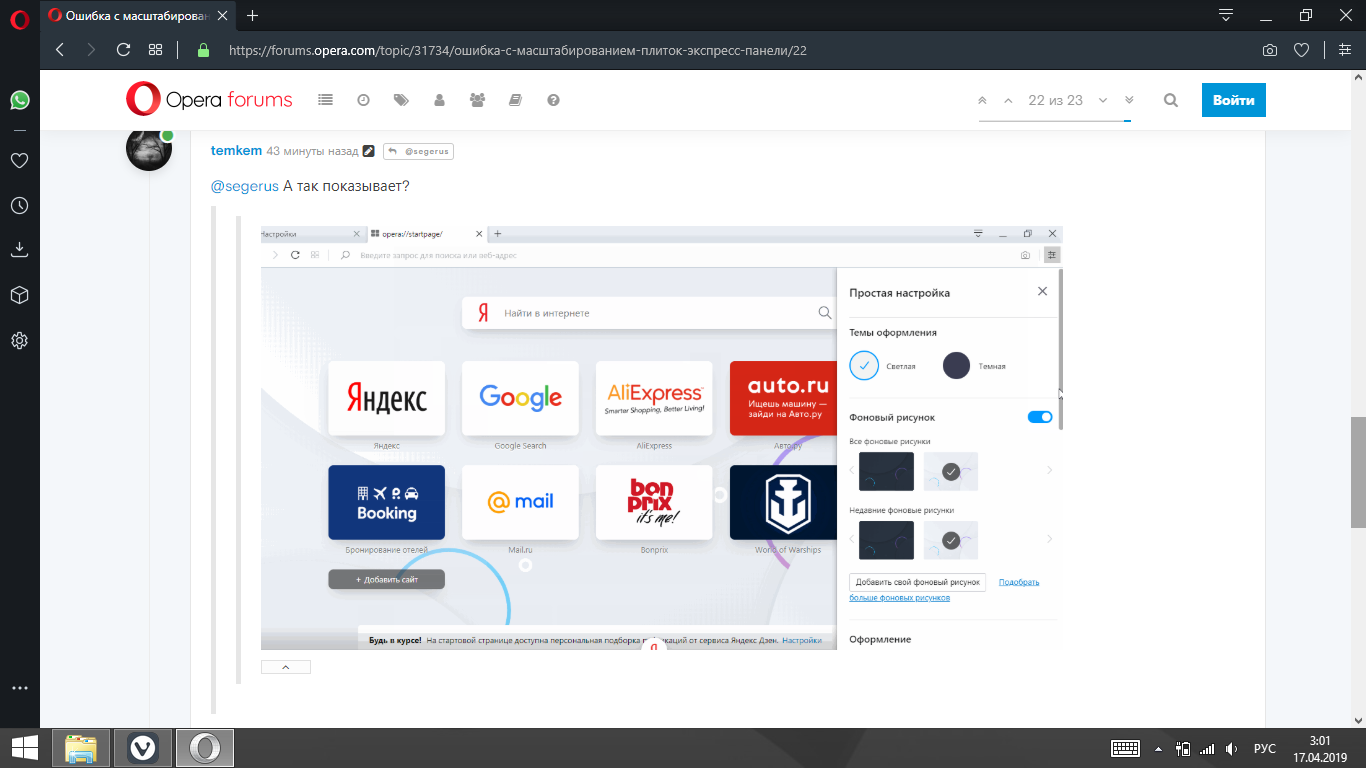Click the Opera forums logo
The width and height of the screenshot is (1366, 768).
209,99
